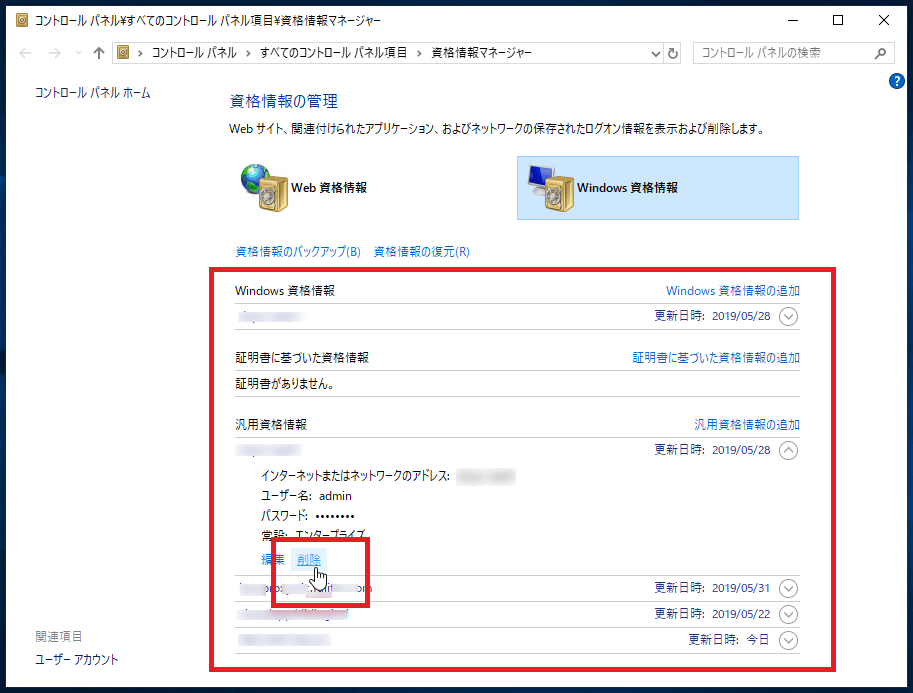
Task: Click the blue help question mark icon
Action: [897, 82]
